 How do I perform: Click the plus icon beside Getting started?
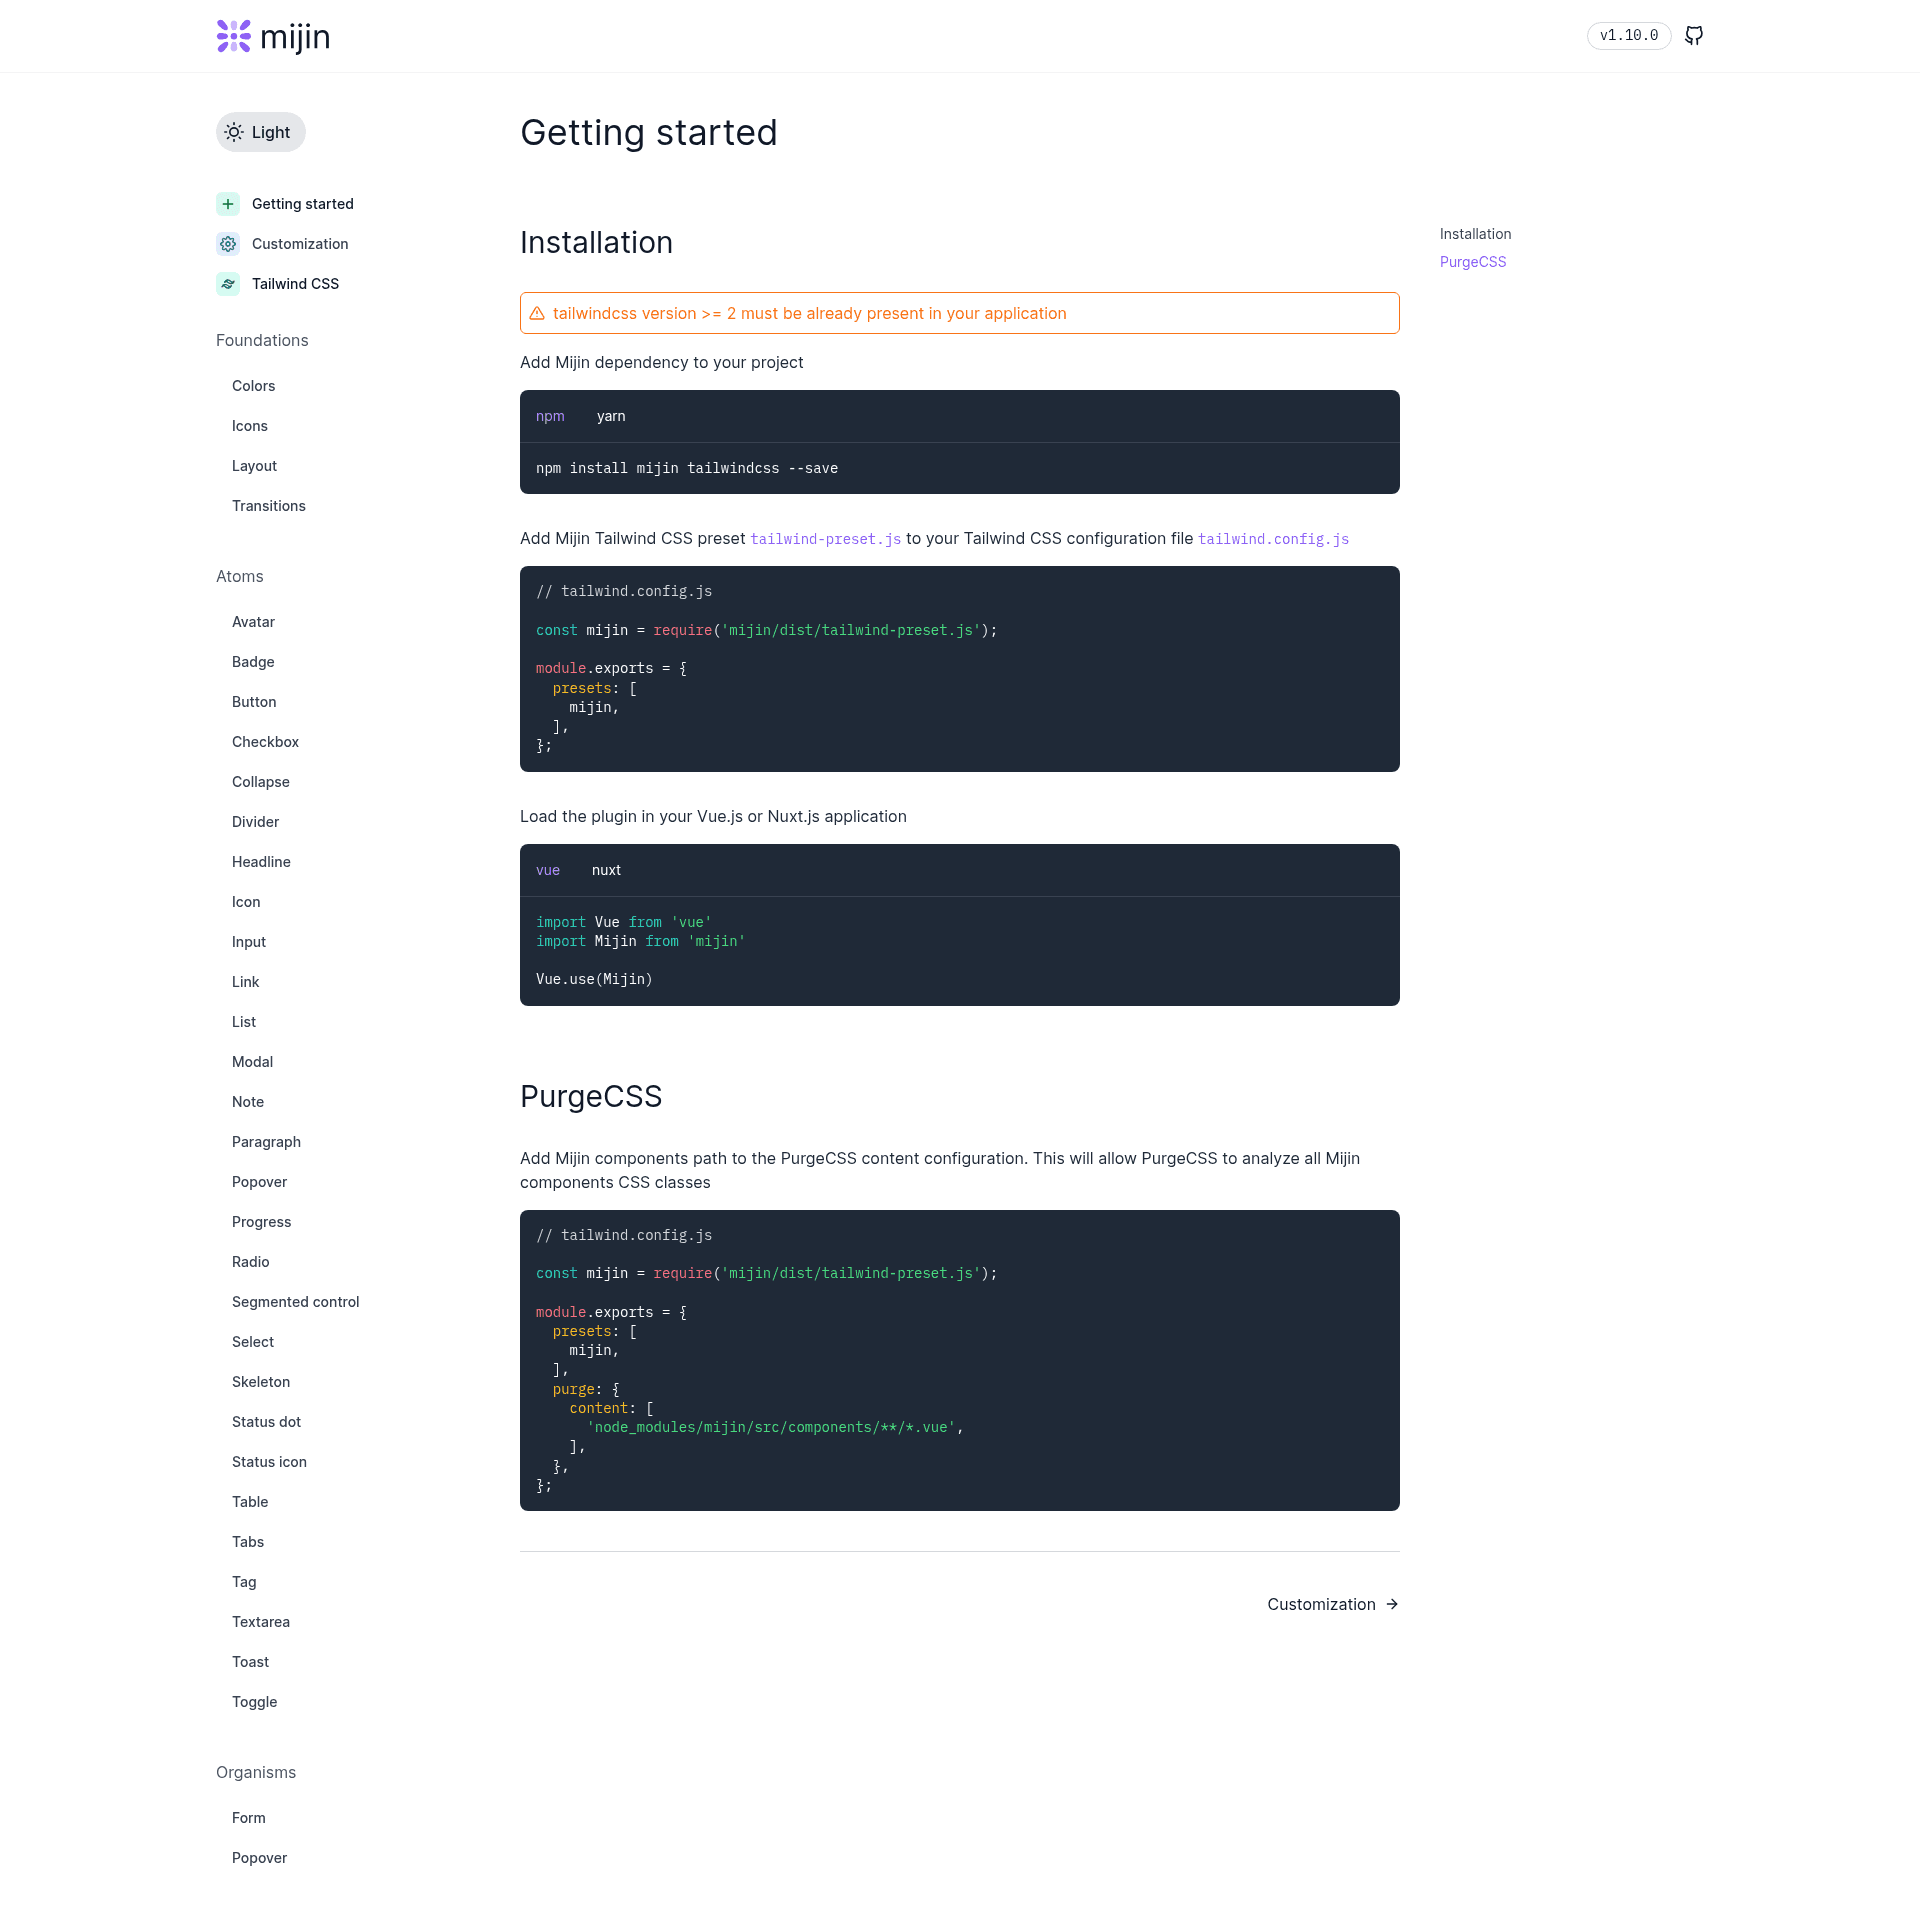pyautogui.click(x=228, y=204)
